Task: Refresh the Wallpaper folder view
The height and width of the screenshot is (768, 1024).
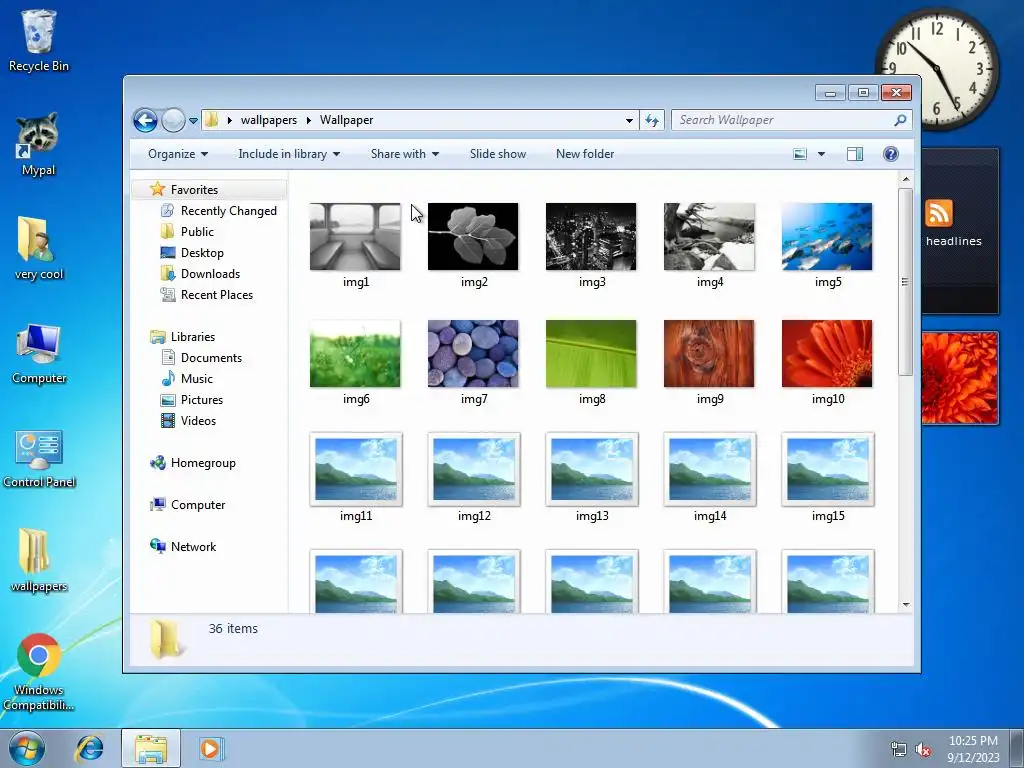Action: pos(652,120)
